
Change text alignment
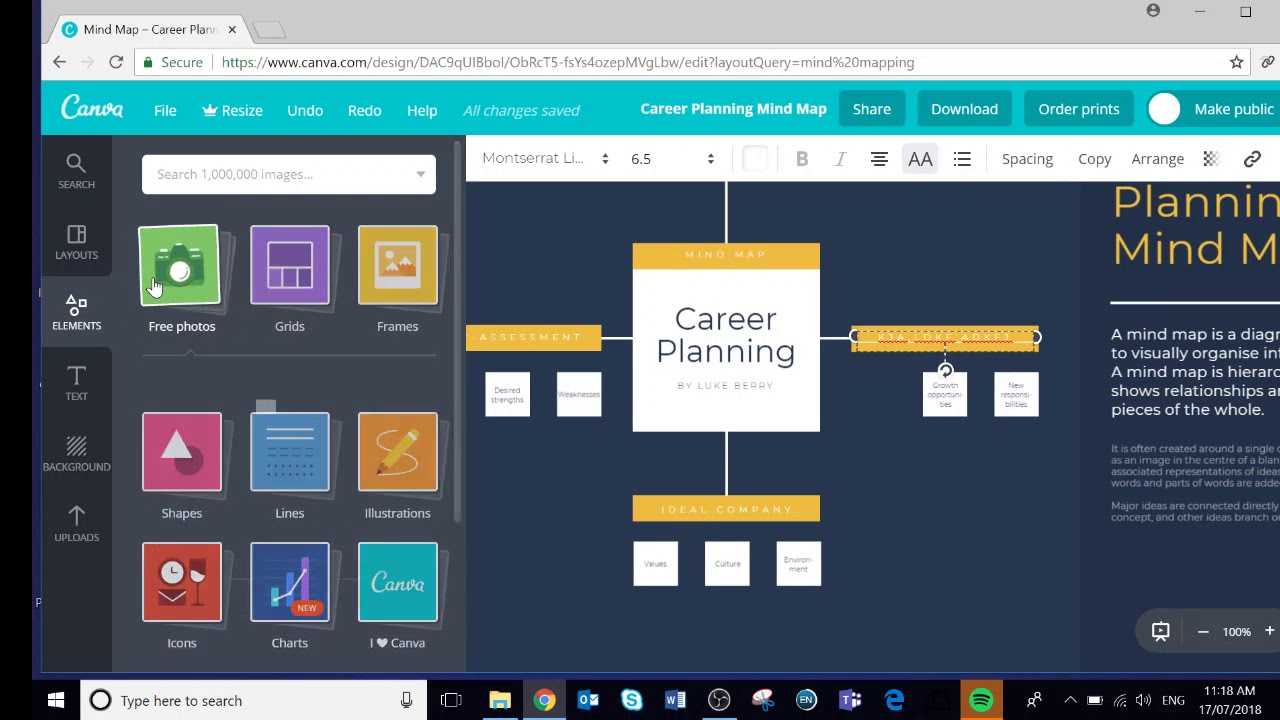tap(879, 159)
